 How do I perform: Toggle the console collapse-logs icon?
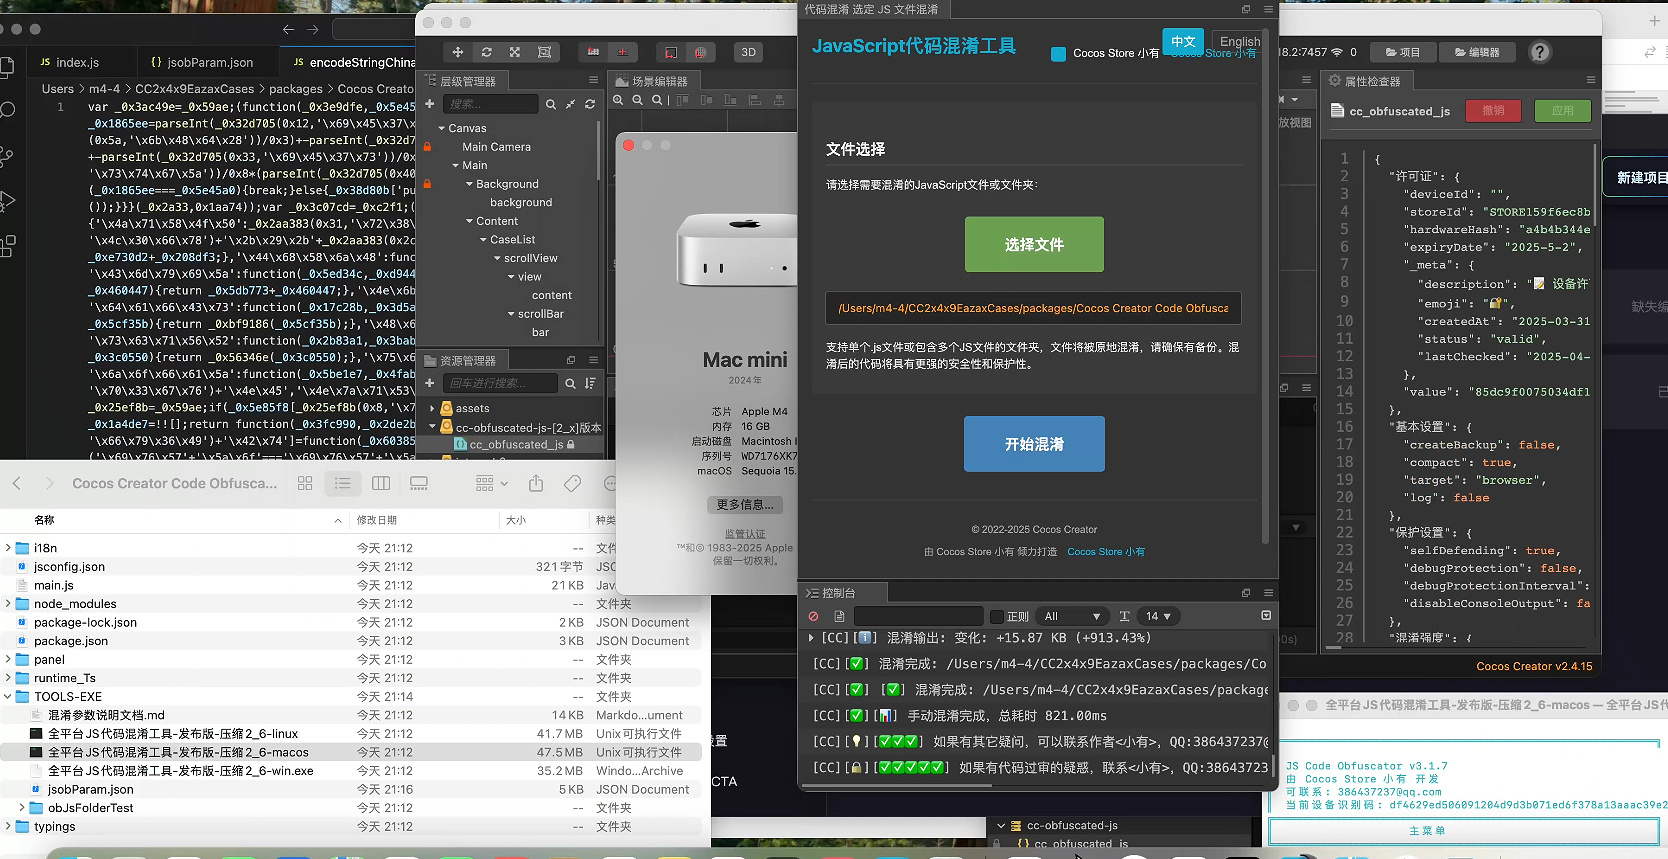pyautogui.click(x=1266, y=616)
